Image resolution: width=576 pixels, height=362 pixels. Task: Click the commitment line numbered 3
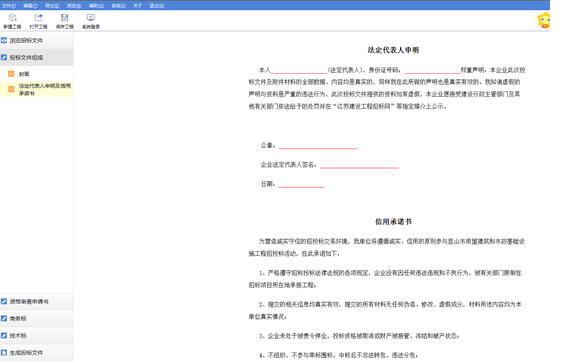pos(359,336)
